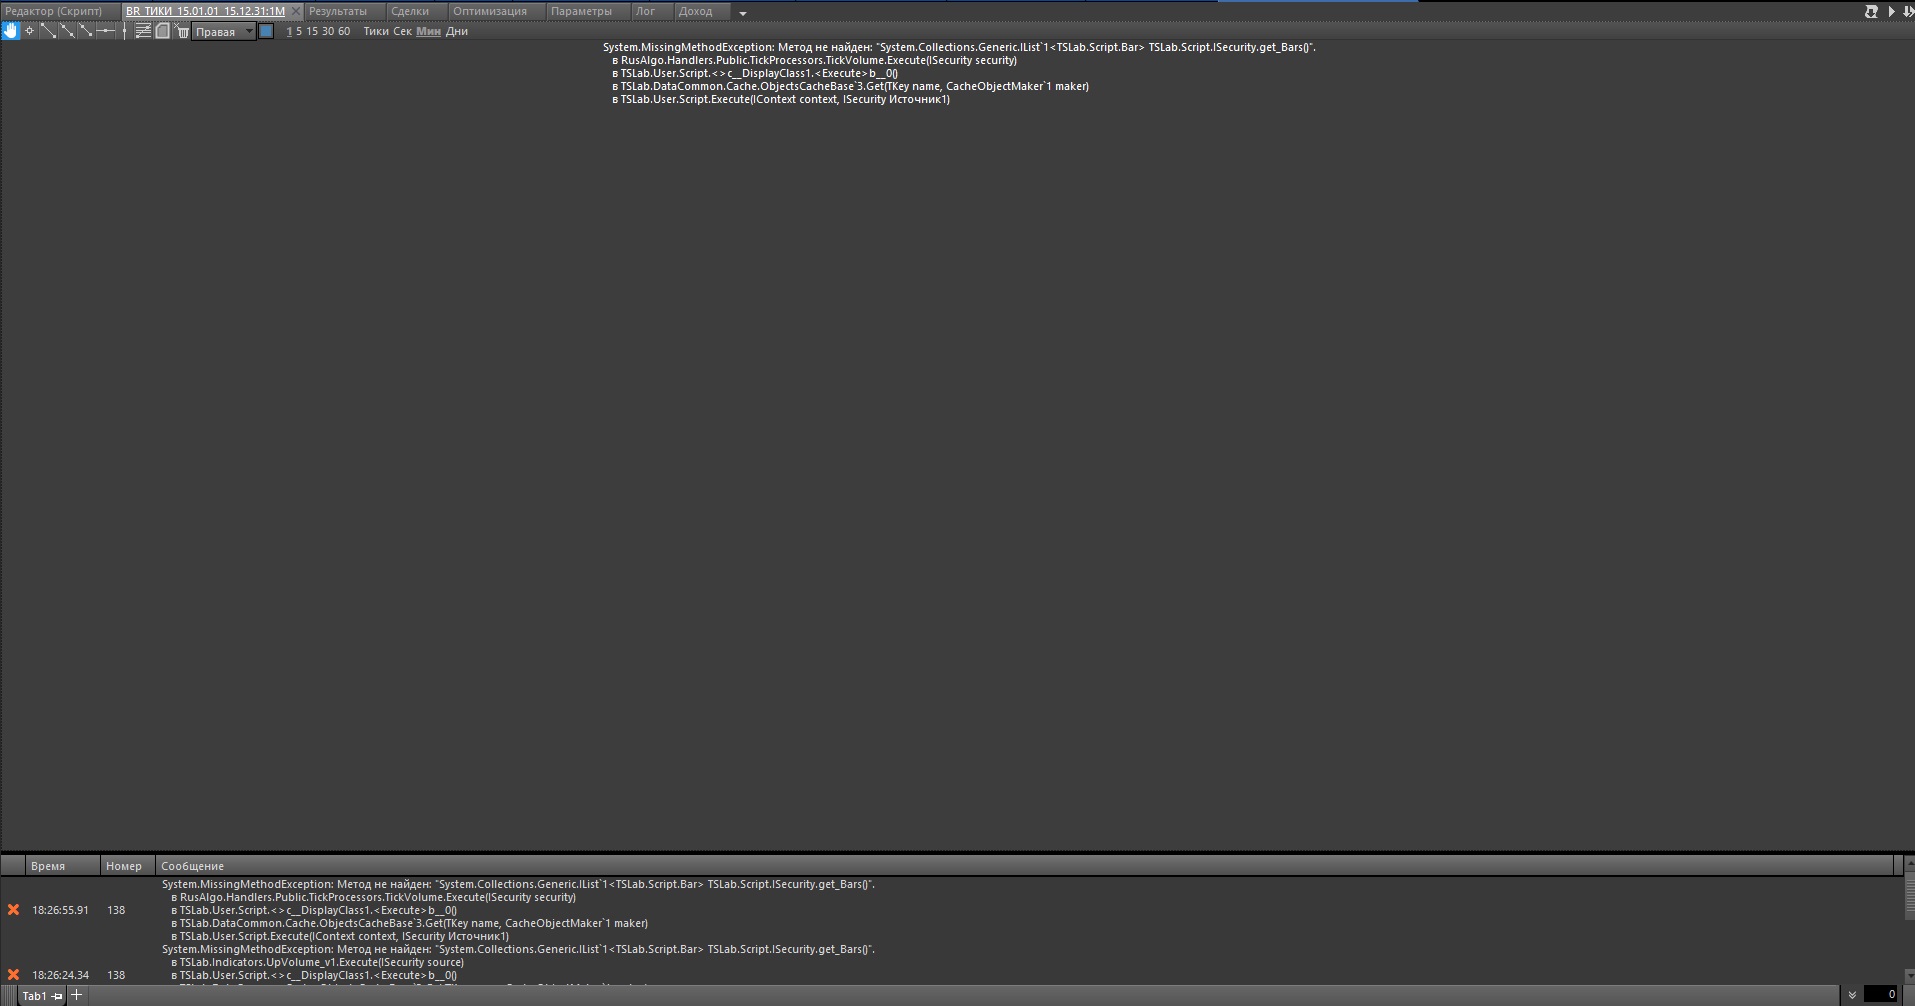Pick the horizontal line with node tool
The width and height of the screenshot is (1915, 1006).
[105, 31]
